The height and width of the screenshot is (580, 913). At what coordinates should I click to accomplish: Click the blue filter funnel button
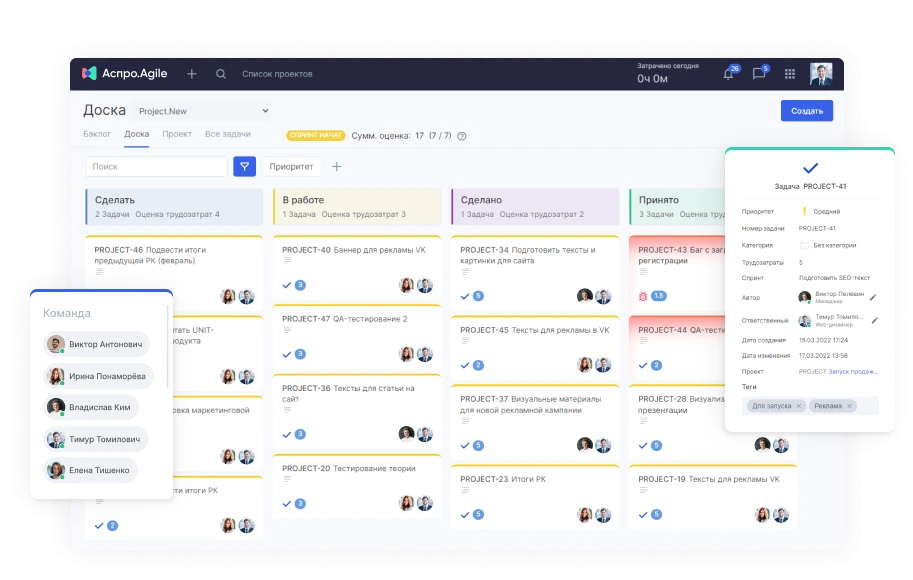click(245, 167)
